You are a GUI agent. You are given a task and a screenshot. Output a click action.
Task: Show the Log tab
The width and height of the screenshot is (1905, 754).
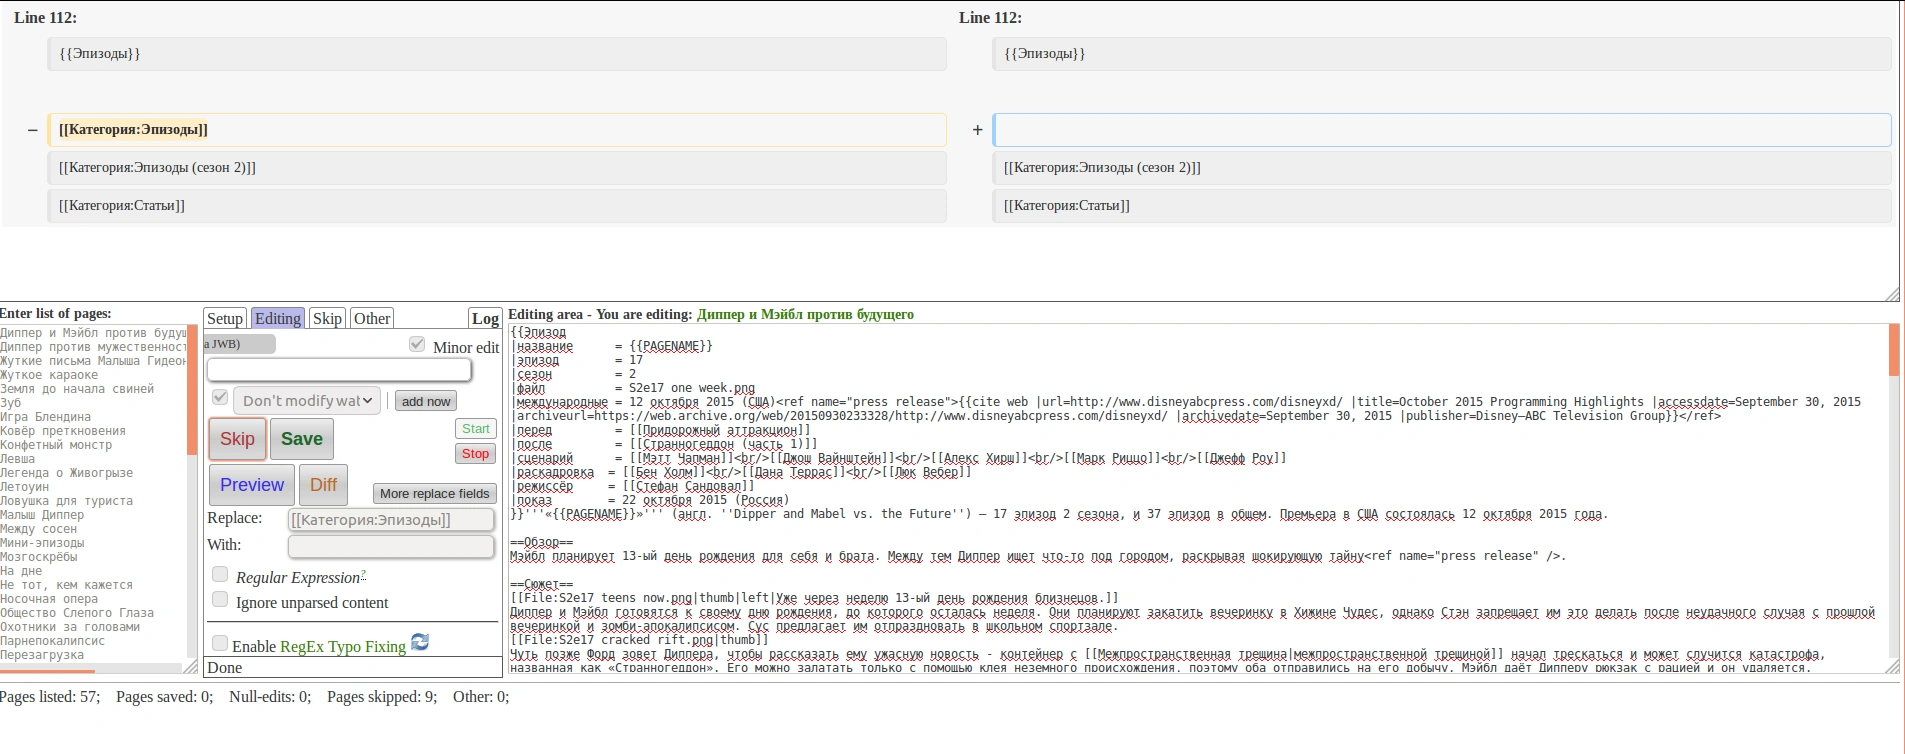click(x=485, y=318)
